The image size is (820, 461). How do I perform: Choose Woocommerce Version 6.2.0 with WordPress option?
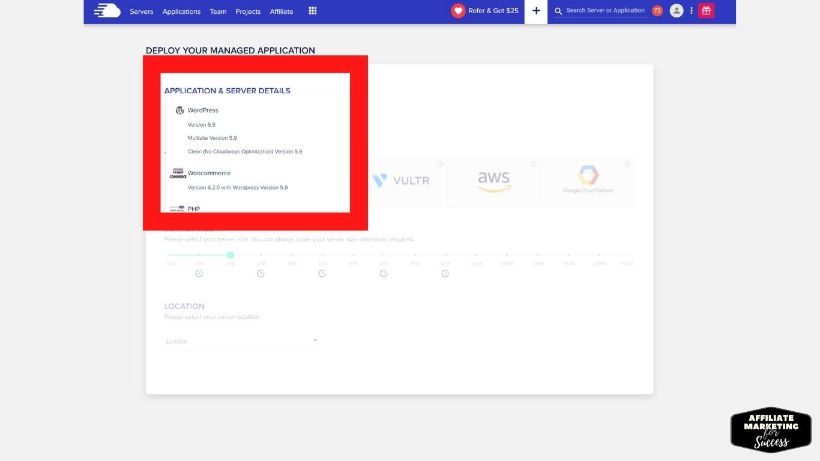point(237,188)
